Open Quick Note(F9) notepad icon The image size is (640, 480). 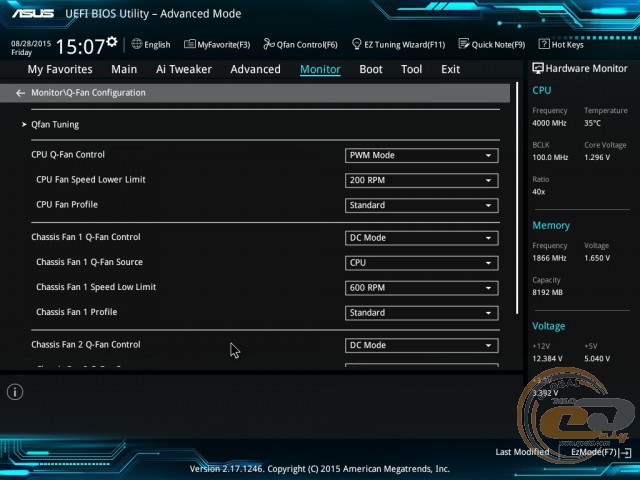coord(464,44)
